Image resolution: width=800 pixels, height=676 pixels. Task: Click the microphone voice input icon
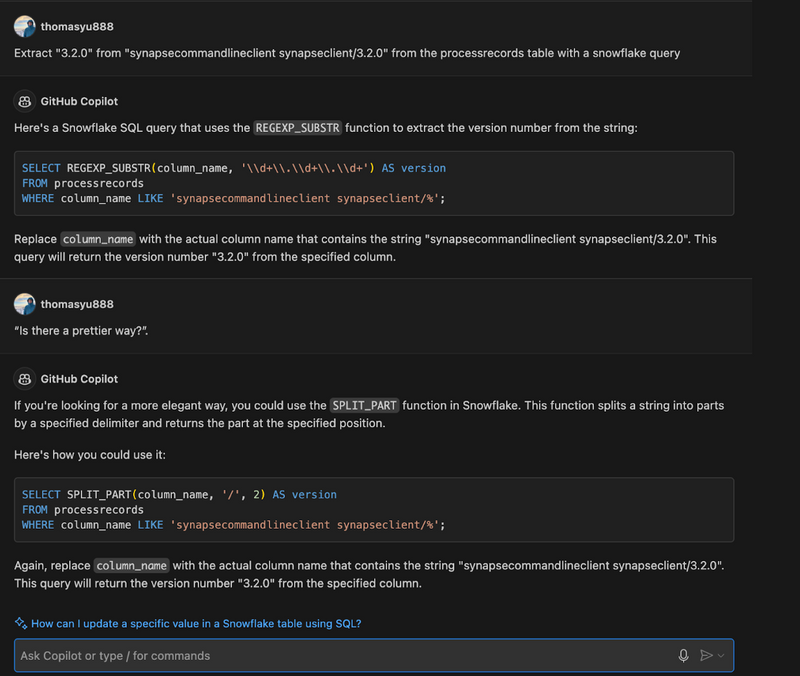click(x=684, y=655)
